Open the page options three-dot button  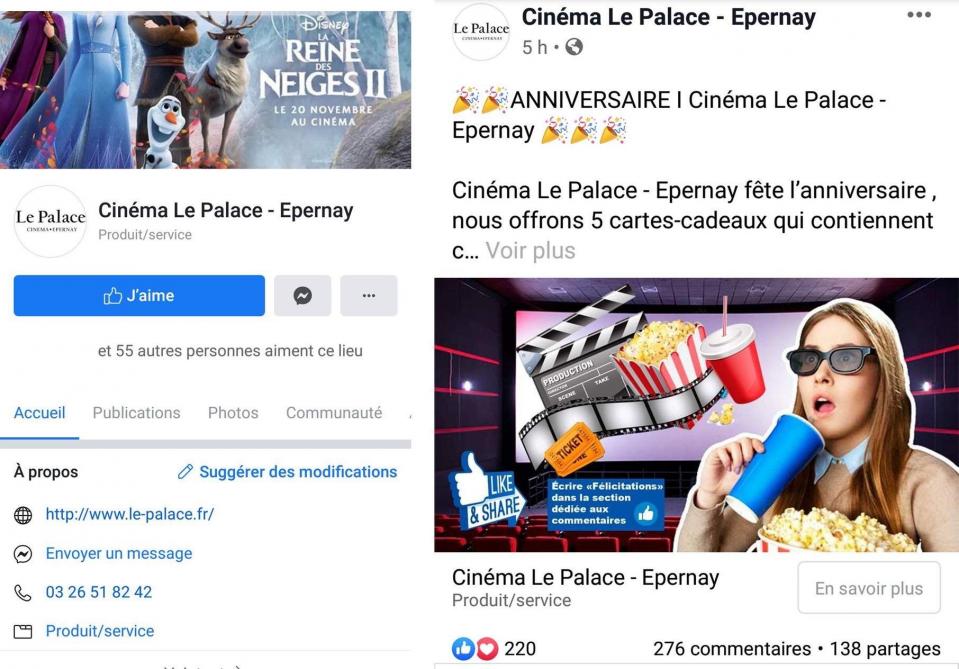(x=369, y=295)
